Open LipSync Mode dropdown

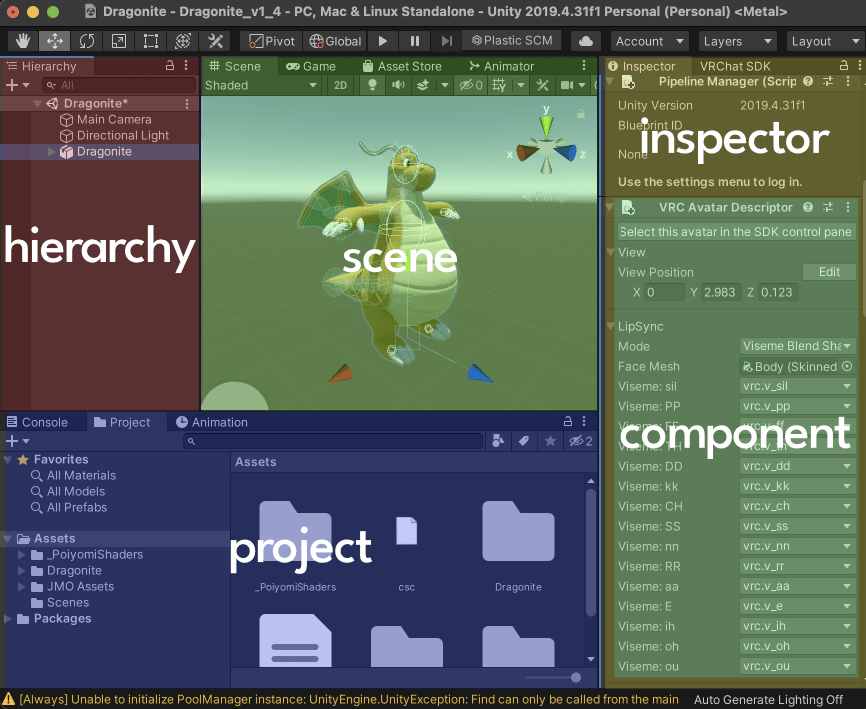pyautogui.click(x=797, y=346)
